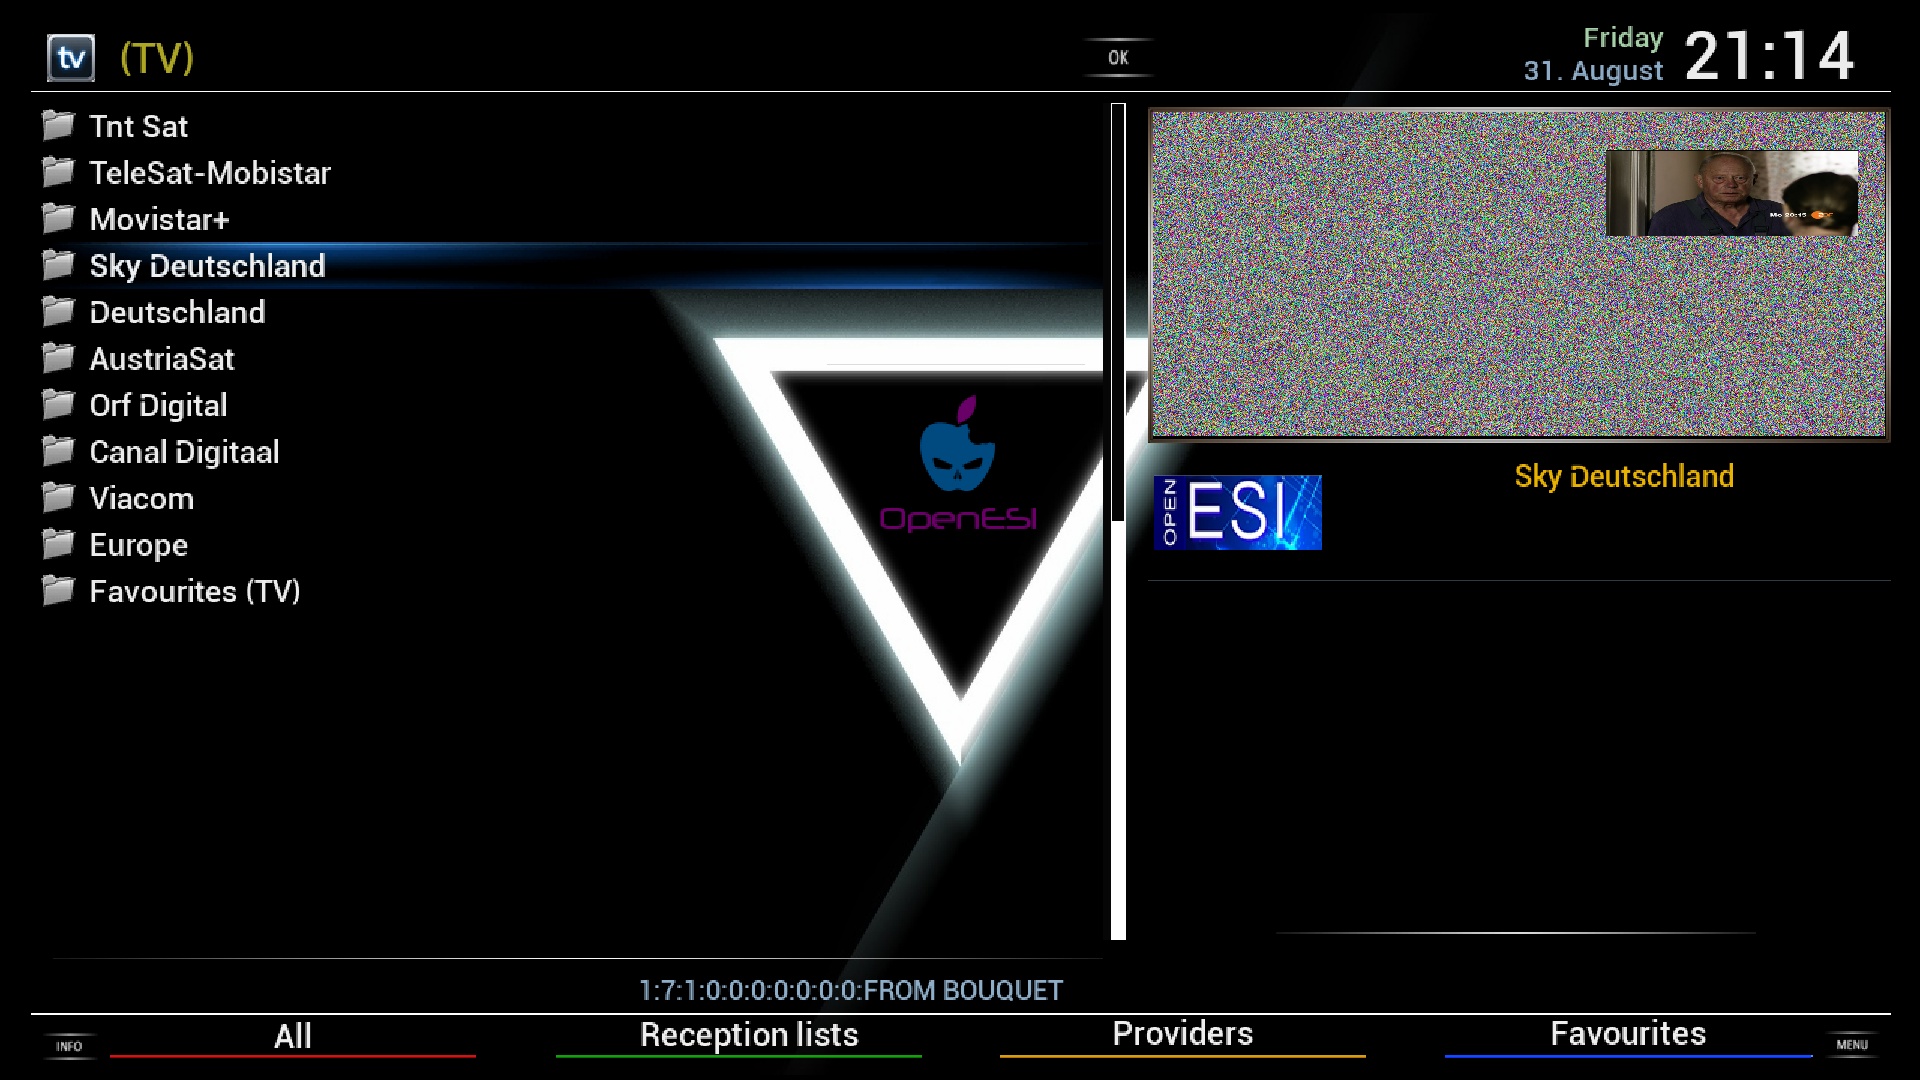Click the OK button icon at top
The width and height of the screenshot is (1920, 1080).
click(1118, 58)
